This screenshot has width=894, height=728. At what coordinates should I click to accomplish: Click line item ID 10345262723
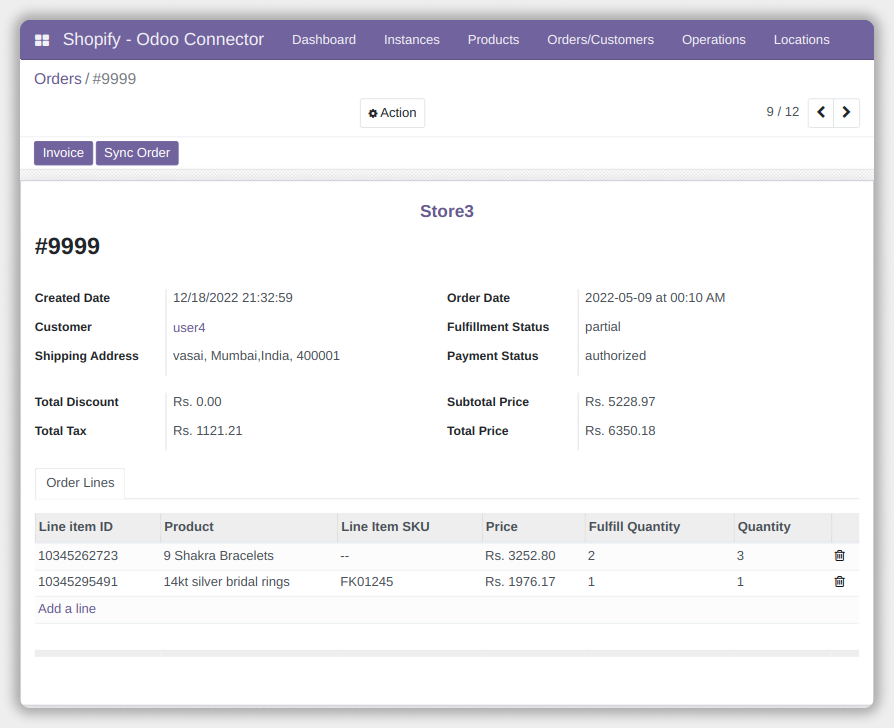(x=78, y=556)
